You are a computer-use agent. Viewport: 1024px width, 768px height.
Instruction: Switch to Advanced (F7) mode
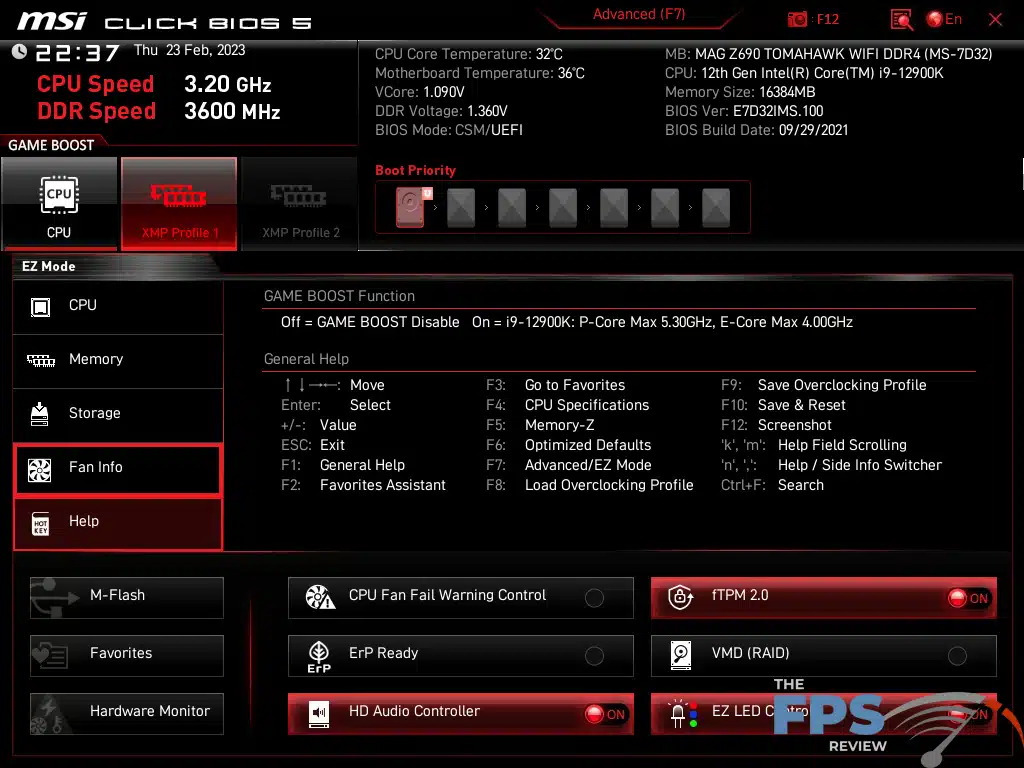pyautogui.click(x=639, y=14)
